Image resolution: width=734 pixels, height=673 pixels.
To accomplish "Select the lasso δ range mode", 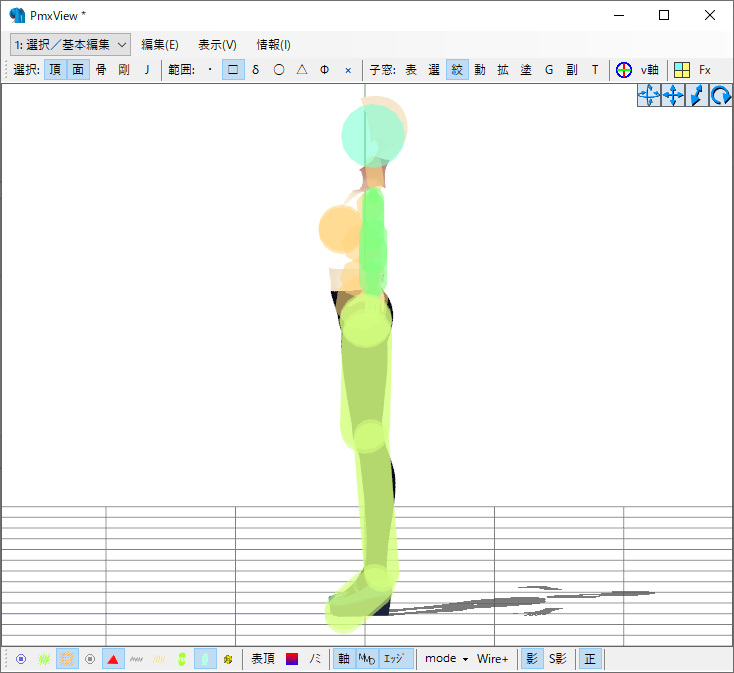I will coord(256,70).
